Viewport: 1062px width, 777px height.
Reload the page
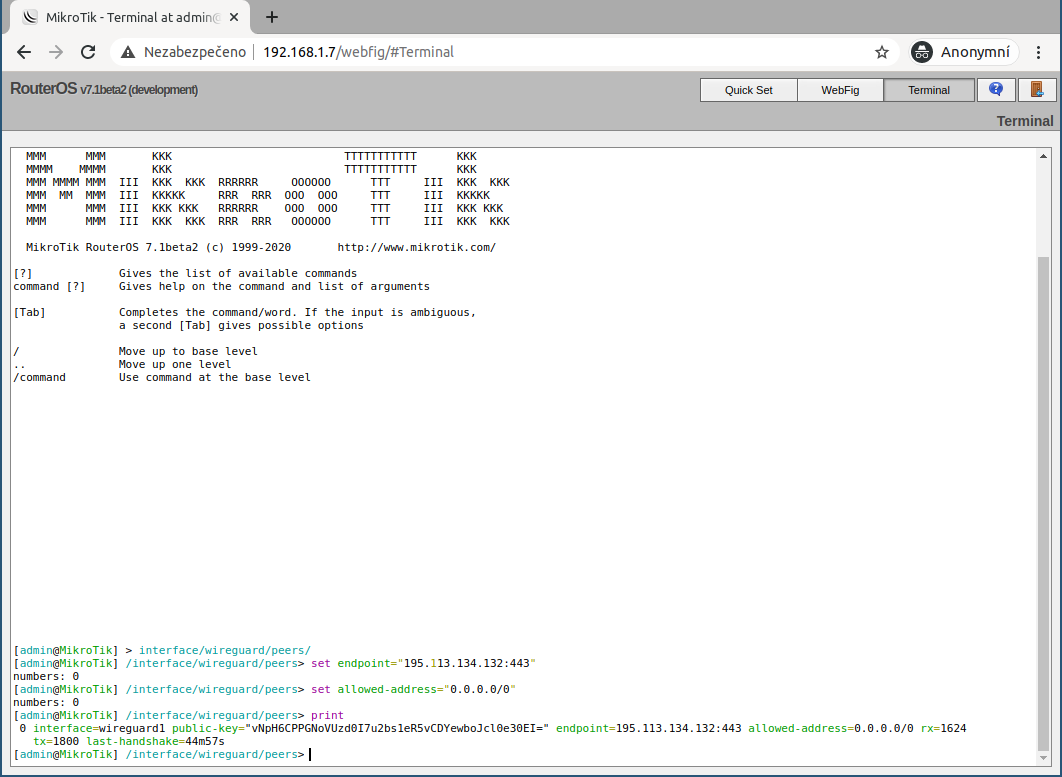point(88,52)
